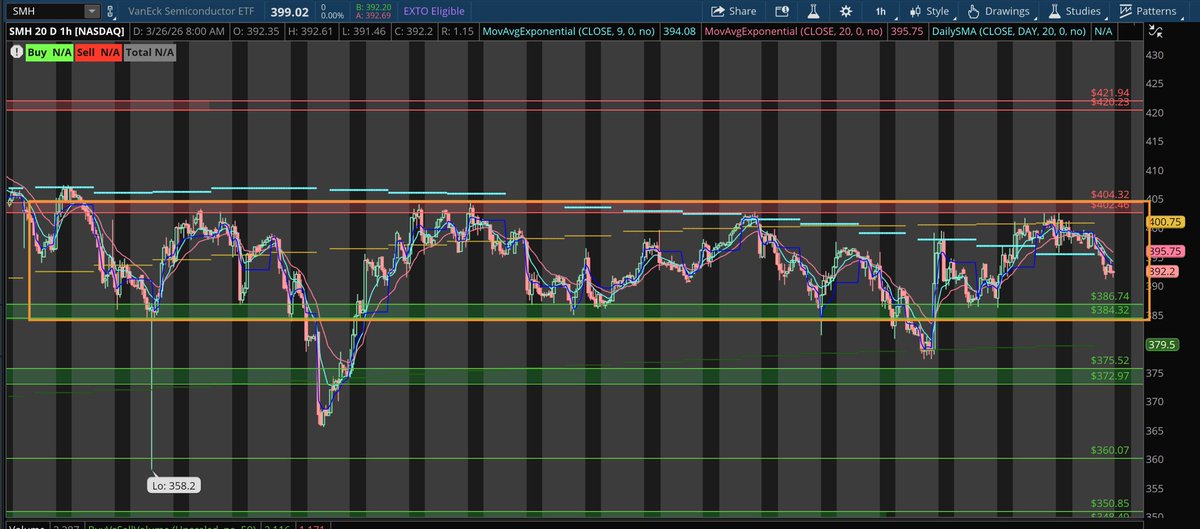The height and width of the screenshot is (529, 1200).
Task: Click the open value O: 392.35
Action: (257, 32)
